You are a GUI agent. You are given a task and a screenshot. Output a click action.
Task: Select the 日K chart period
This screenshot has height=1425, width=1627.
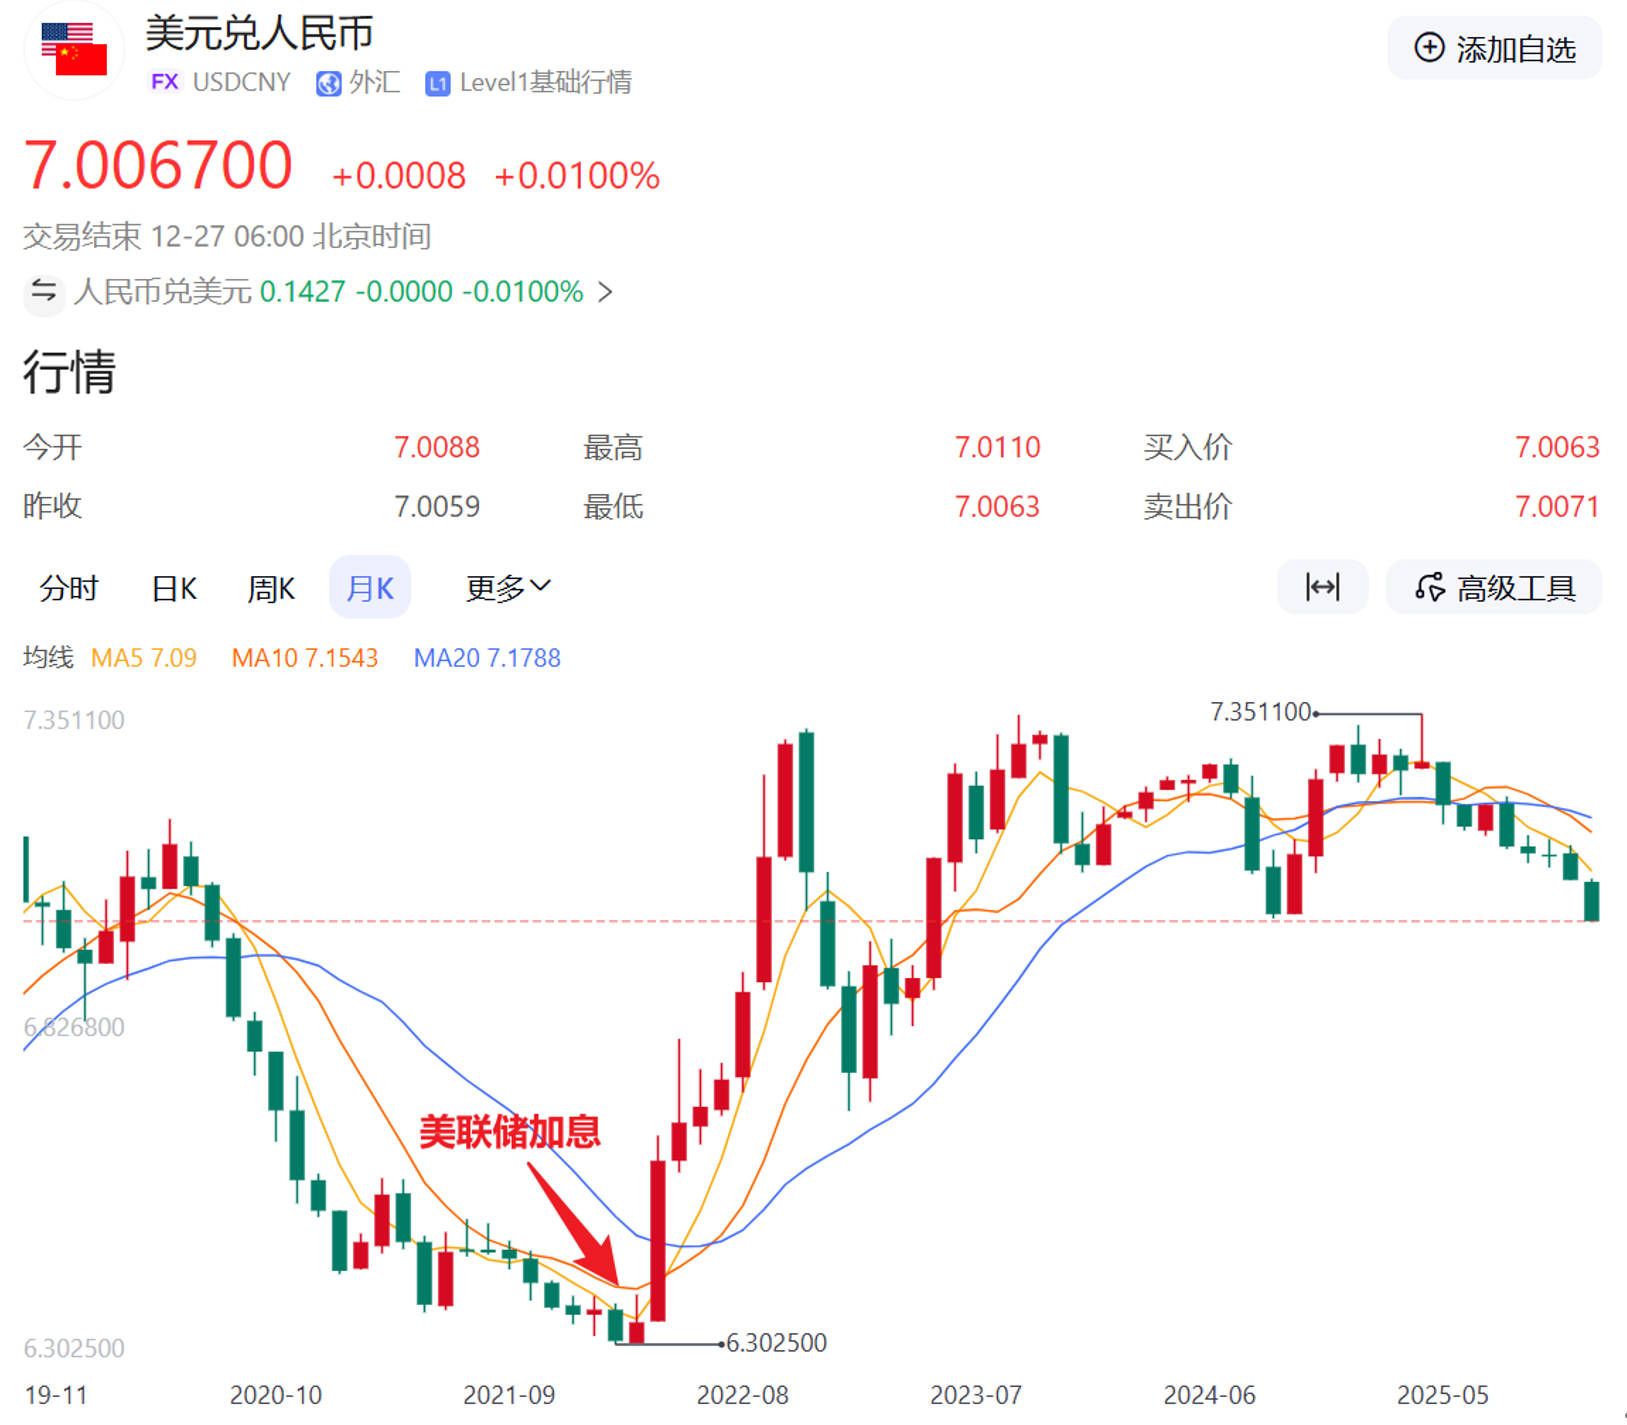point(174,588)
